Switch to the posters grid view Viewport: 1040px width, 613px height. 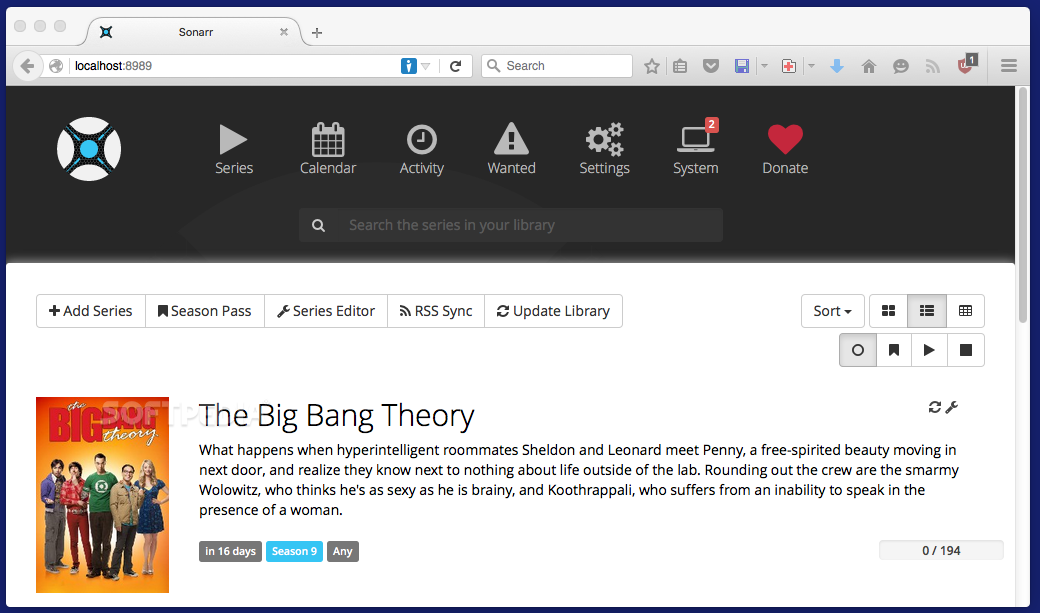[x=888, y=311]
